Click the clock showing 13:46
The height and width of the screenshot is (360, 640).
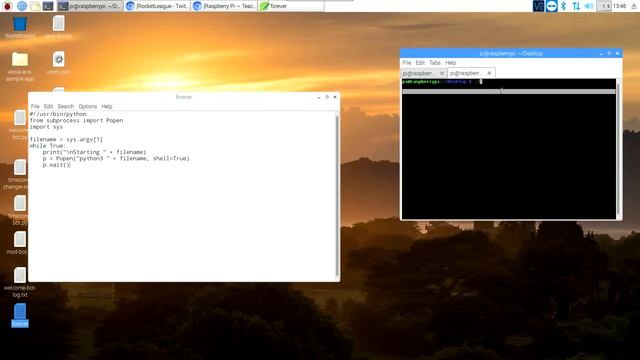[620, 6]
